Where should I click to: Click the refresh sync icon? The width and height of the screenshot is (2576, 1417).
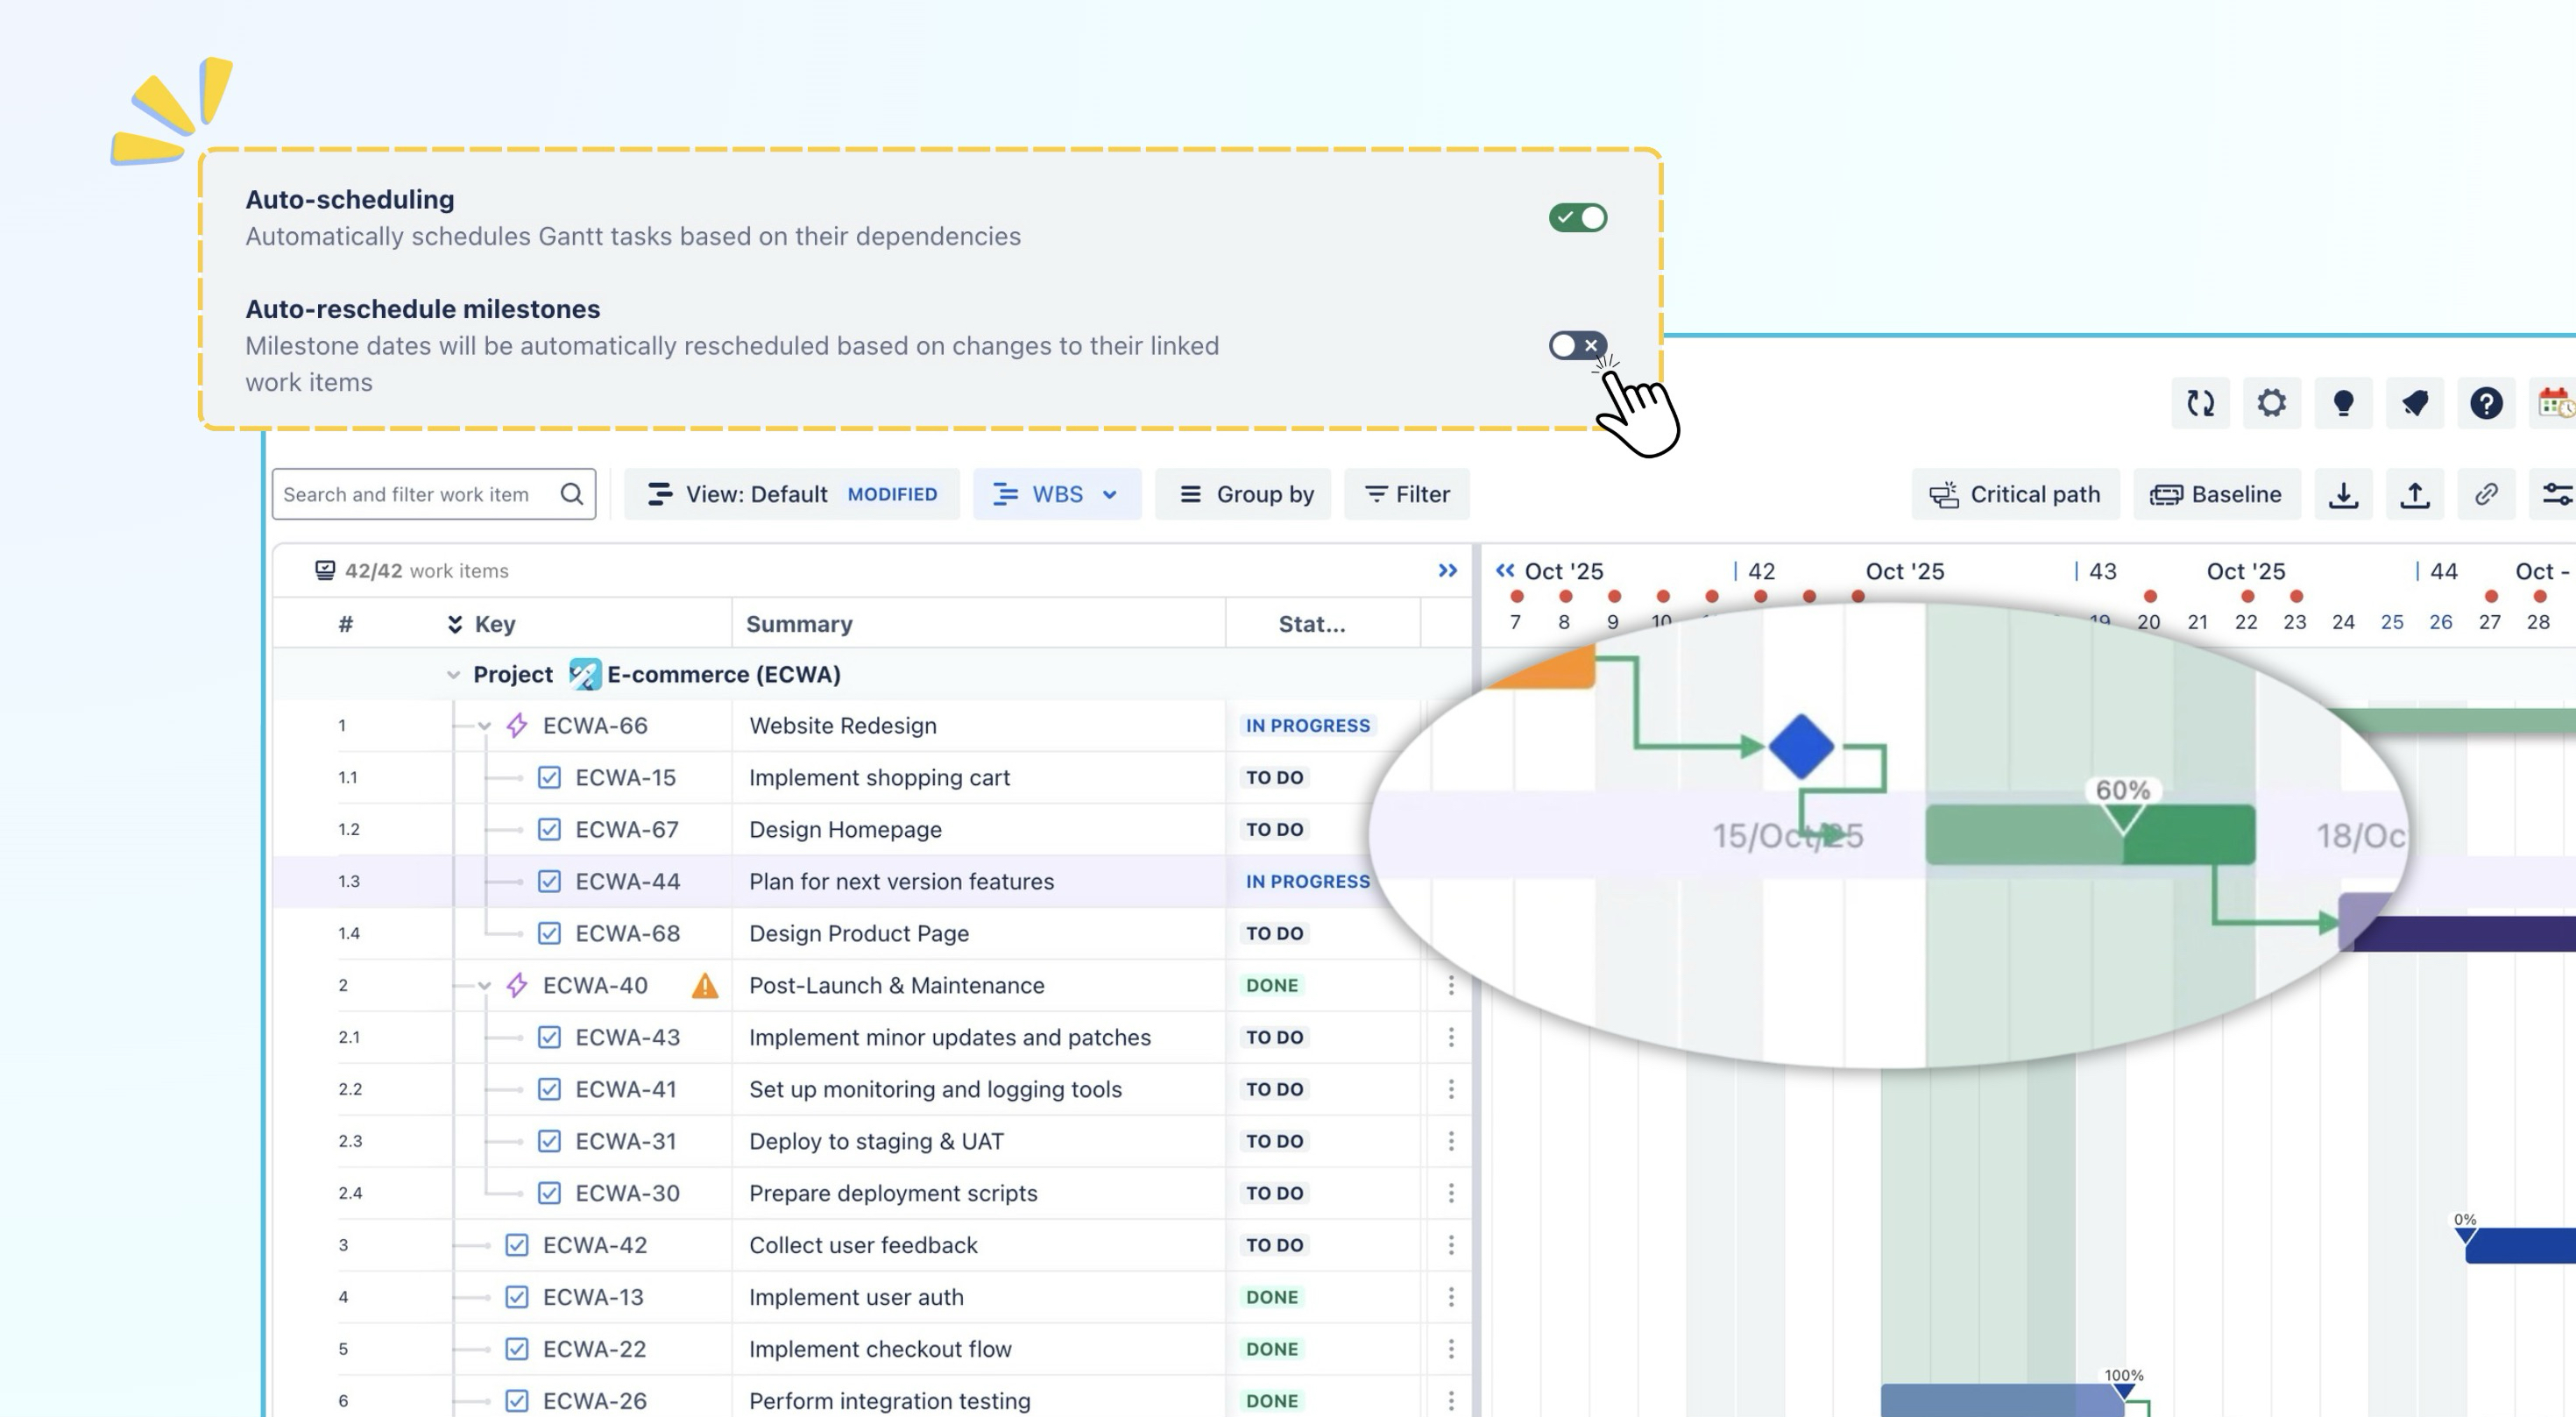2200,403
